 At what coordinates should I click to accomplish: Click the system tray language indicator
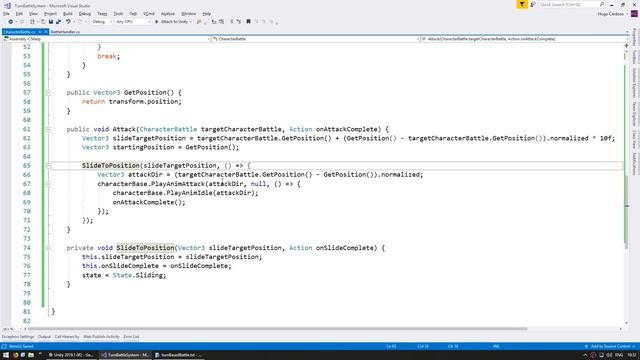click(619, 355)
